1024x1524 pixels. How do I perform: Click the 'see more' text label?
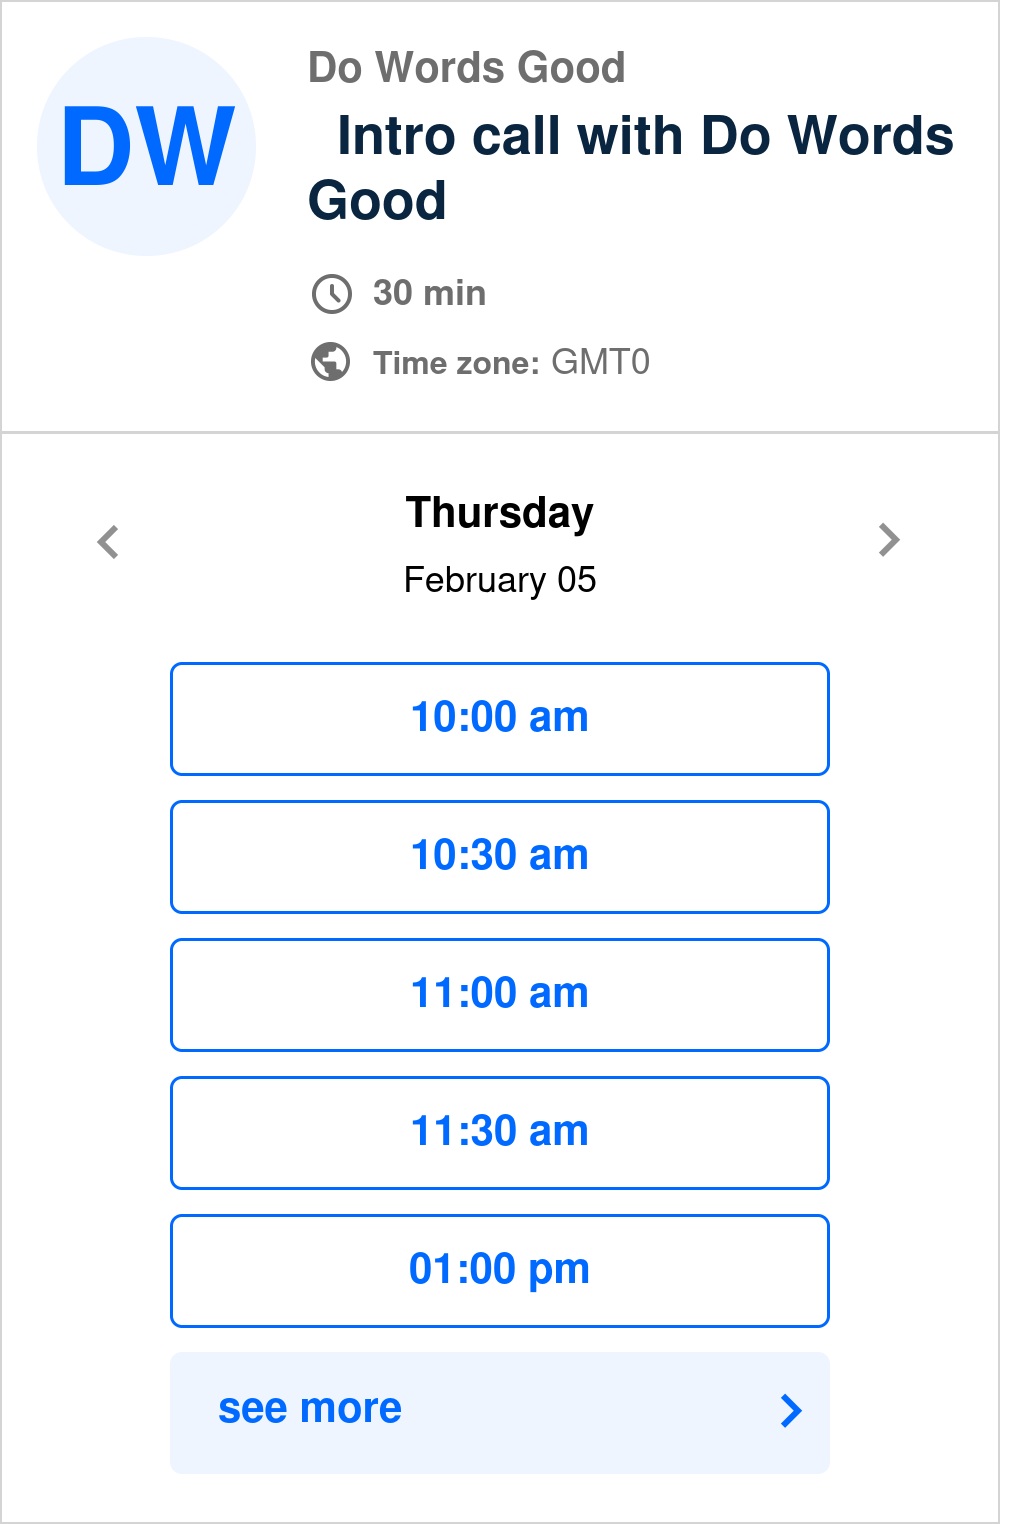pyautogui.click(x=310, y=1409)
